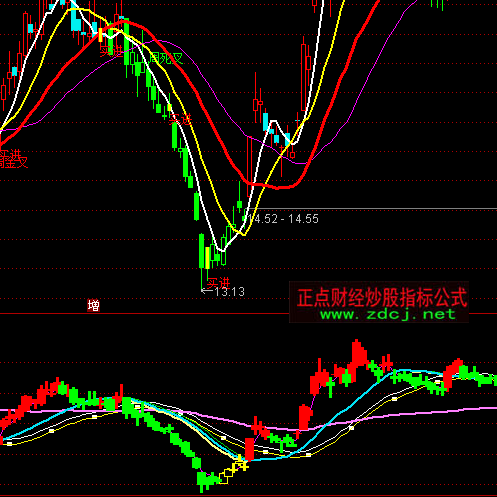Click the 买进 label next to 13.13
497x497 pixels.
[218, 283]
